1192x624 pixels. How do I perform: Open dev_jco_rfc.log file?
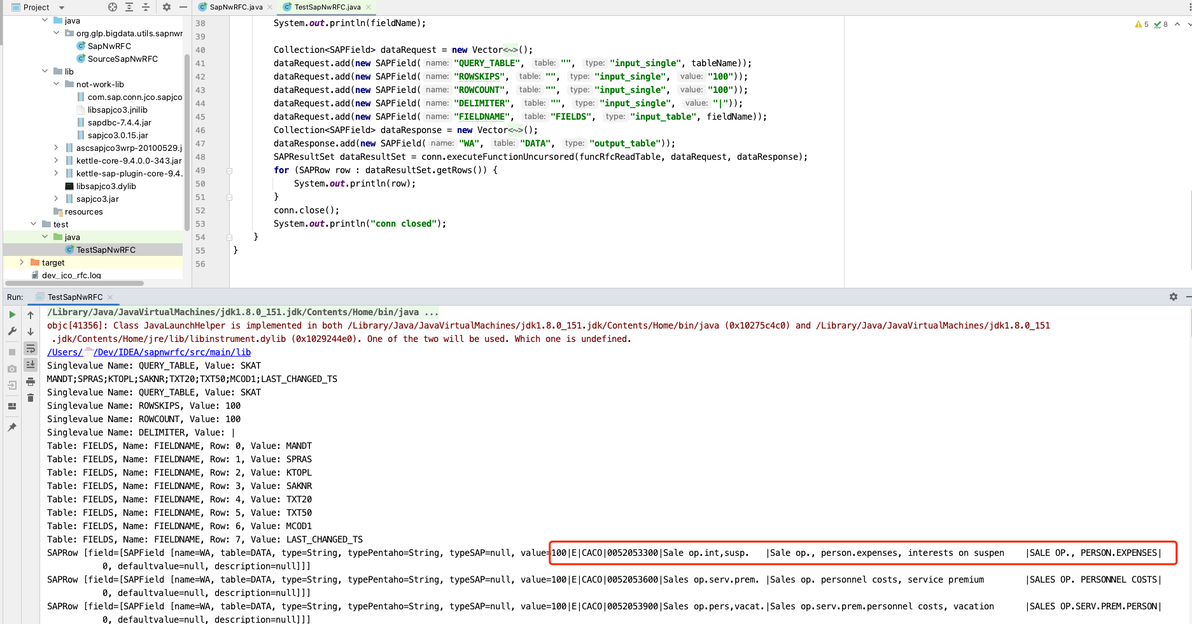click(x=71, y=275)
